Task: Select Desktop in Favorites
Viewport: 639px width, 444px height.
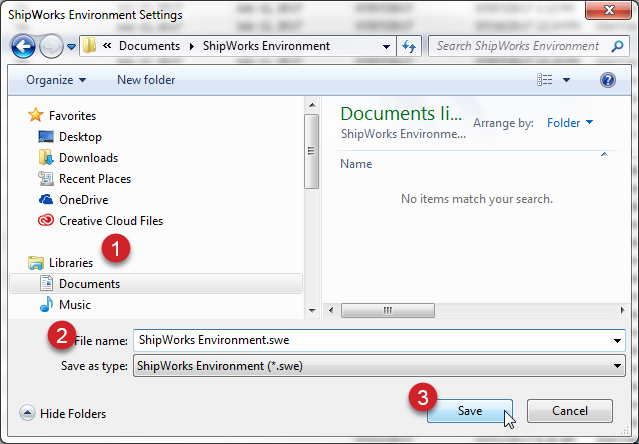Action: pyautogui.click(x=80, y=137)
